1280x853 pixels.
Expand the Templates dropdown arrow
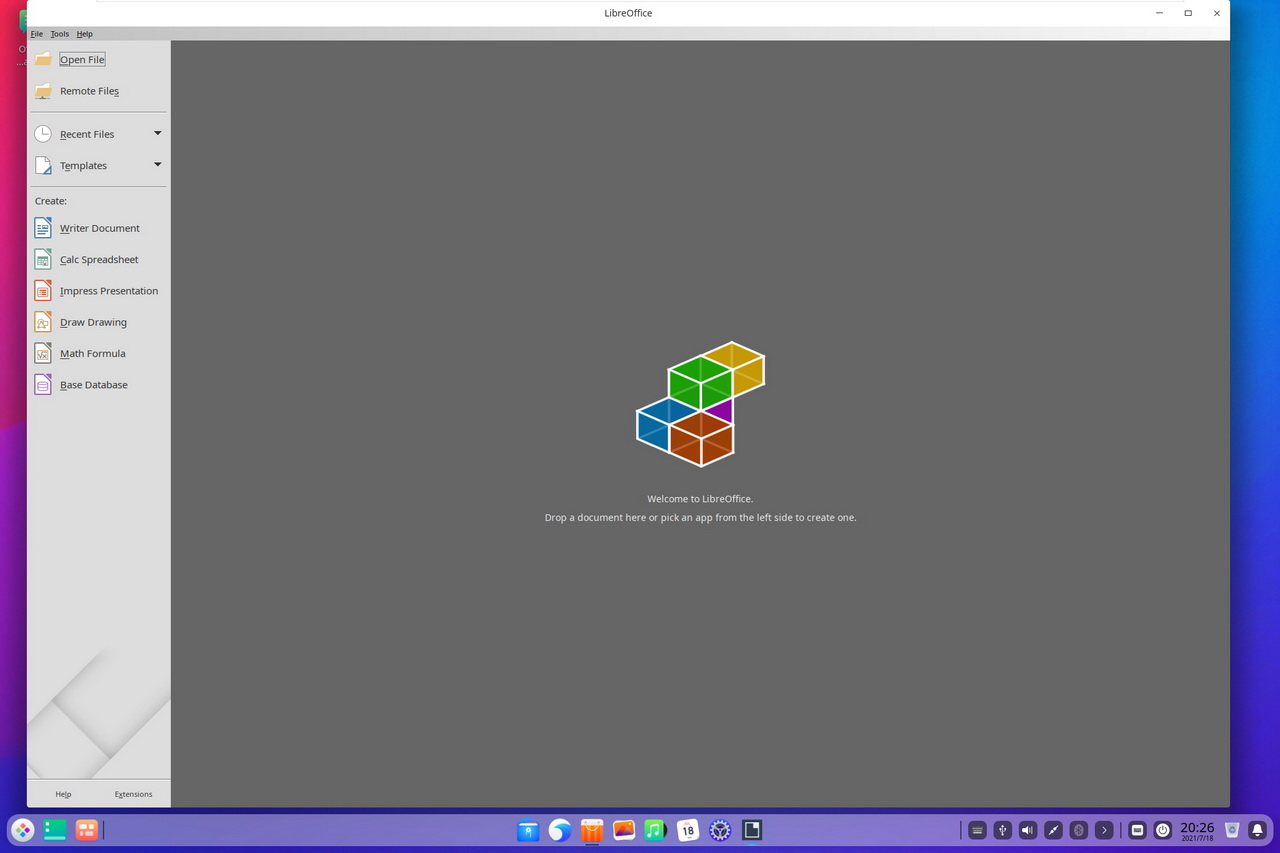(157, 165)
